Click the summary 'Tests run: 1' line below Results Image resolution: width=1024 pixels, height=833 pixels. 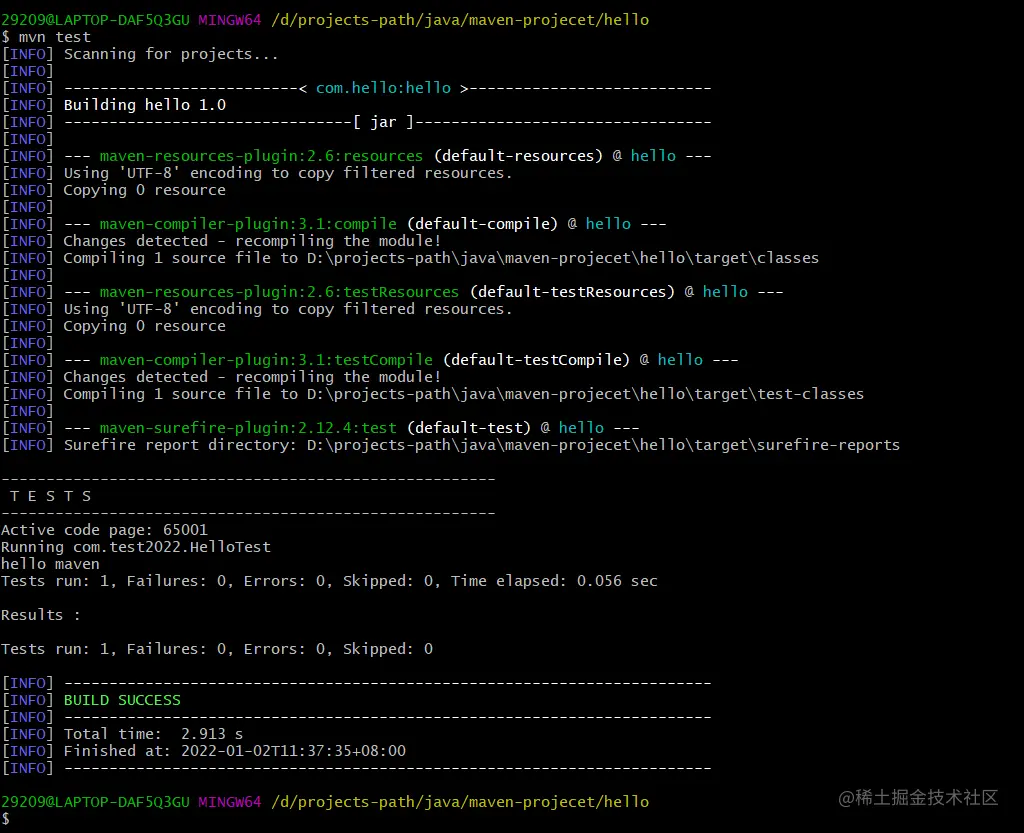coord(217,649)
